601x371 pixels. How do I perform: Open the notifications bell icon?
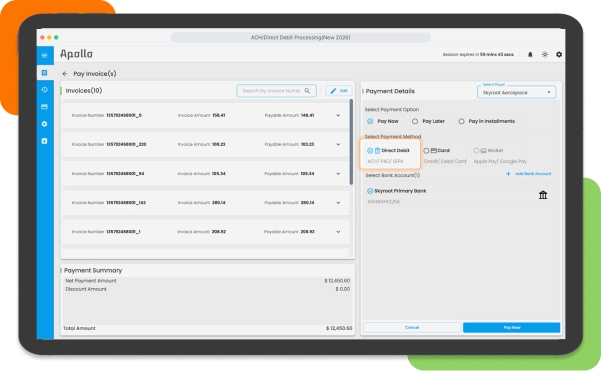point(530,54)
